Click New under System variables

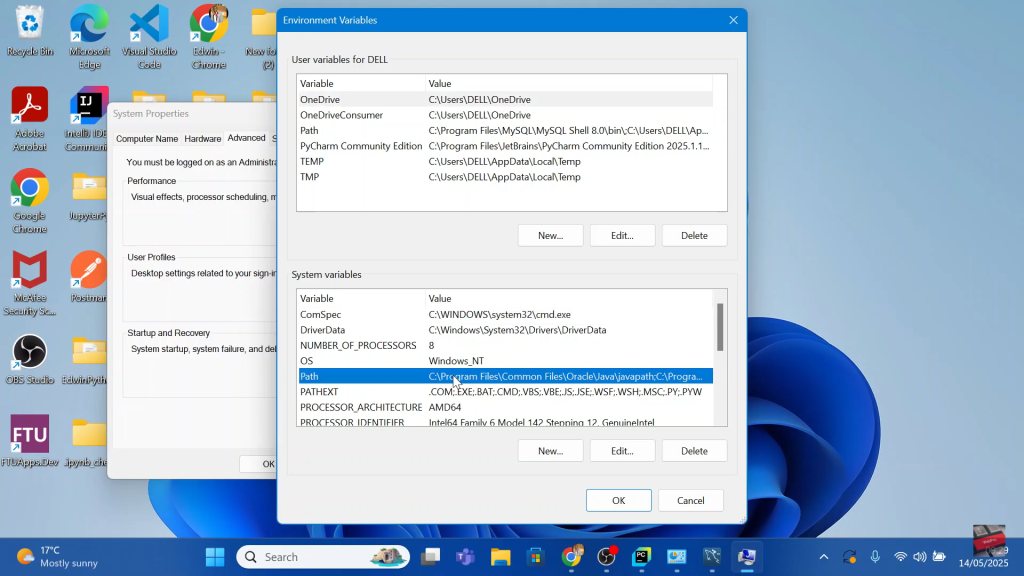551,451
